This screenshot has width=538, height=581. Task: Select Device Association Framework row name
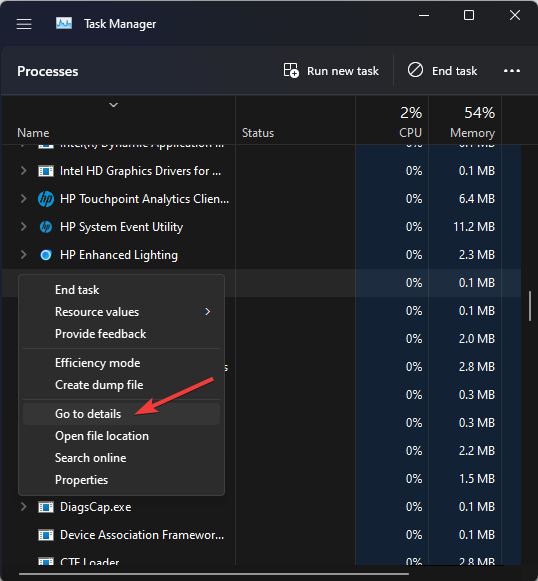pos(142,535)
